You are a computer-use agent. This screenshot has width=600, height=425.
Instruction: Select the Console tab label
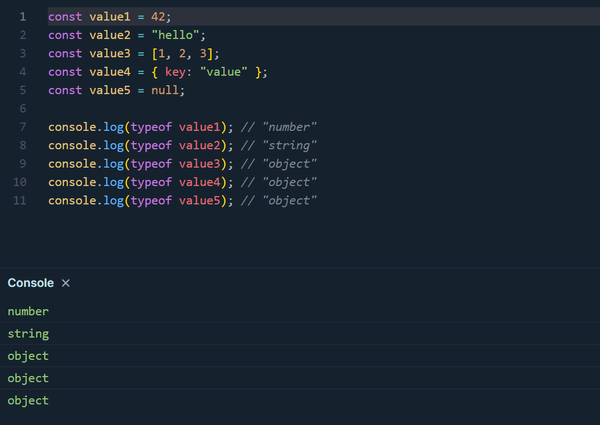(x=31, y=283)
